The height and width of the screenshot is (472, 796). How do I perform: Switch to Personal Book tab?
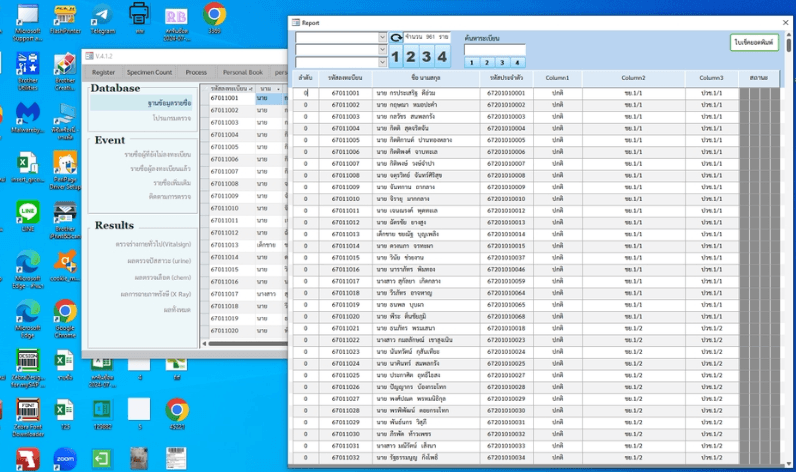pos(243,73)
